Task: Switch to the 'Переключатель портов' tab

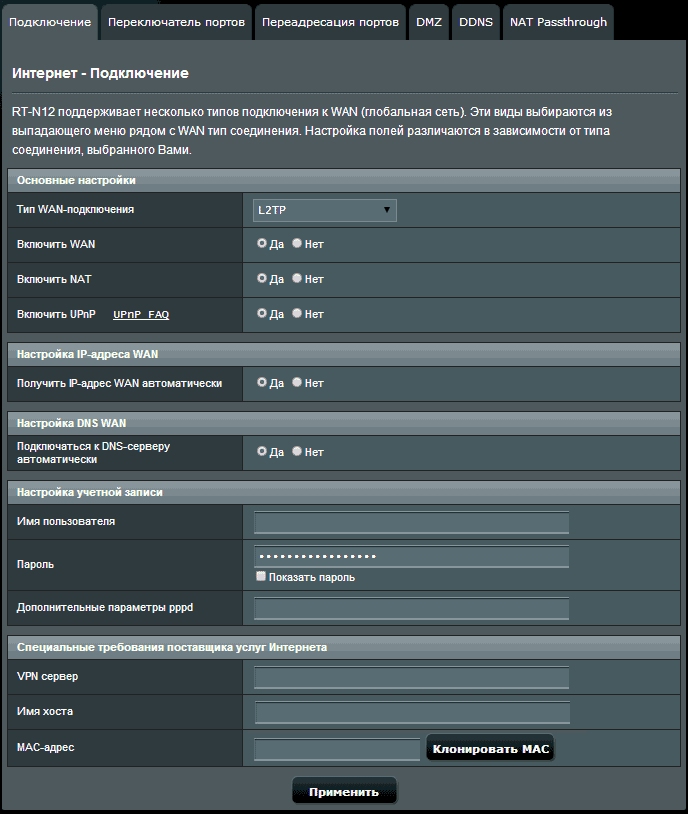Action: click(176, 22)
